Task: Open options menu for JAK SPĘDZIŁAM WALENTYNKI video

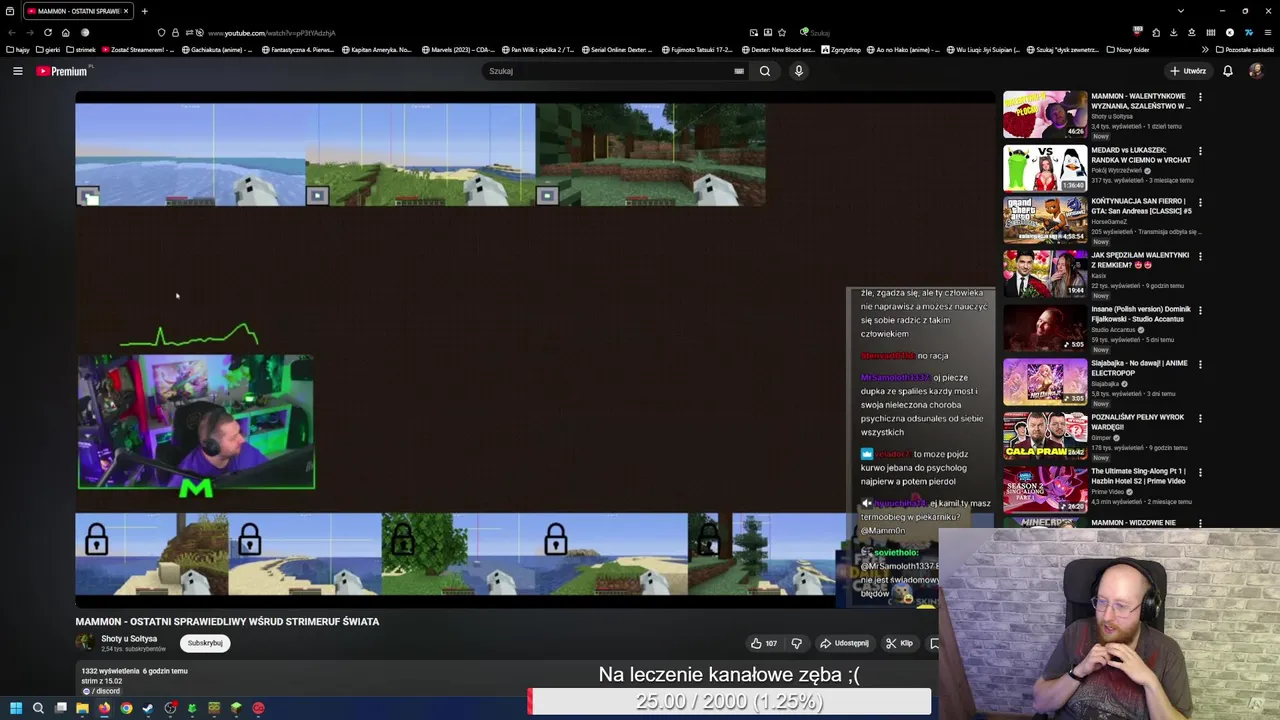Action: (1200, 256)
